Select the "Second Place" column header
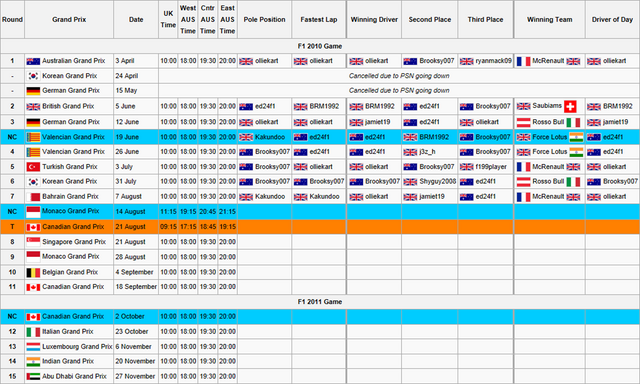Screen dimensions: 640x384 click(430, 20)
